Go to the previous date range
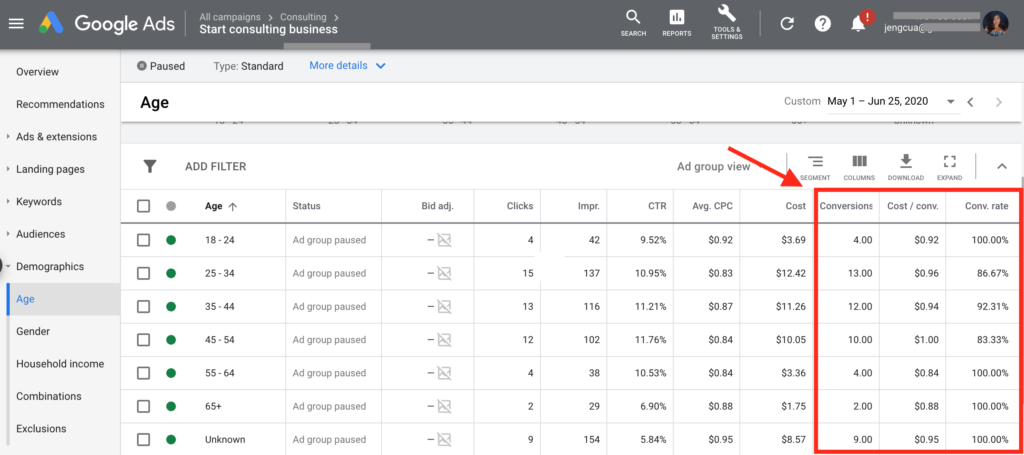The height and width of the screenshot is (455, 1024). coord(970,102)
